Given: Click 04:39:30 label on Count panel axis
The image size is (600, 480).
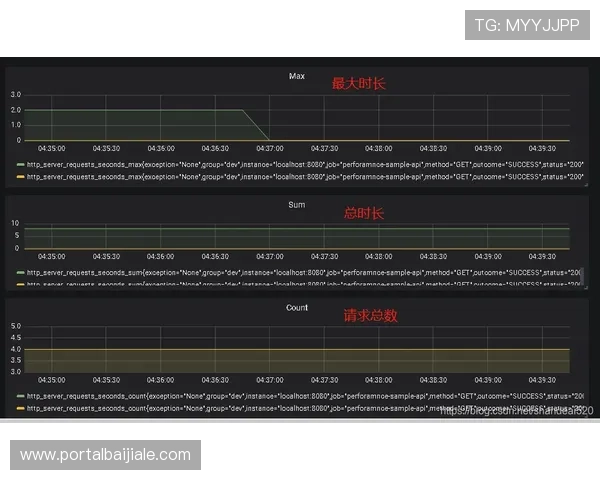Looking at the screenshot, I should point(542,380).
